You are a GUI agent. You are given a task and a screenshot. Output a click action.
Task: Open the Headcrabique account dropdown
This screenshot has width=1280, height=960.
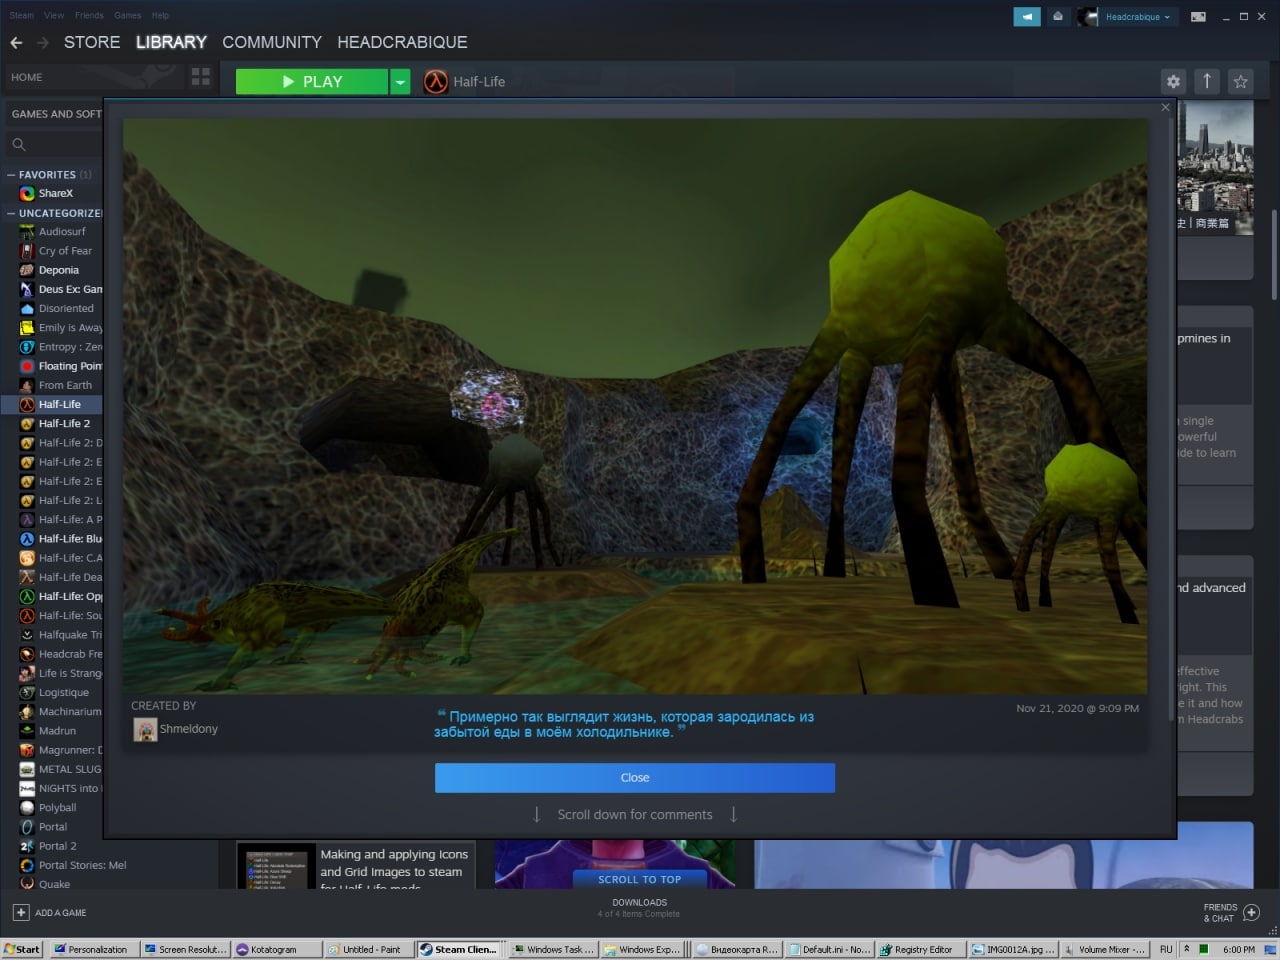(x=1137, y=17)
